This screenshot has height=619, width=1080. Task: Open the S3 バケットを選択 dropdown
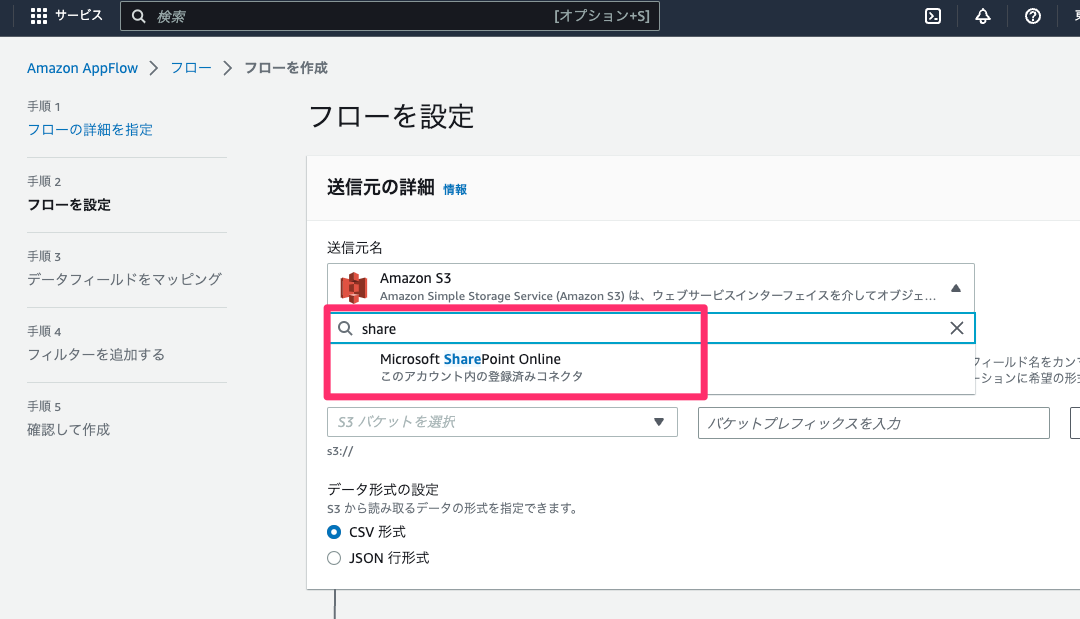point(502,422)
